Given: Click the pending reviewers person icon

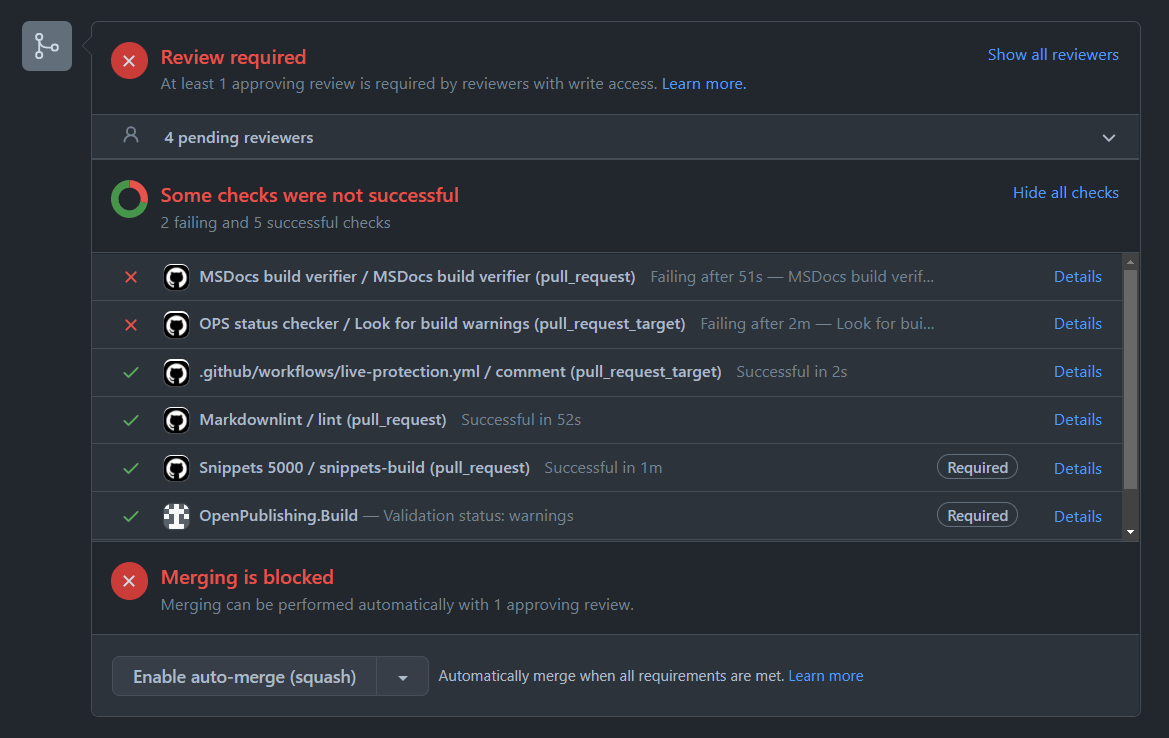Looking at the screenshot, I should [131, 135].
